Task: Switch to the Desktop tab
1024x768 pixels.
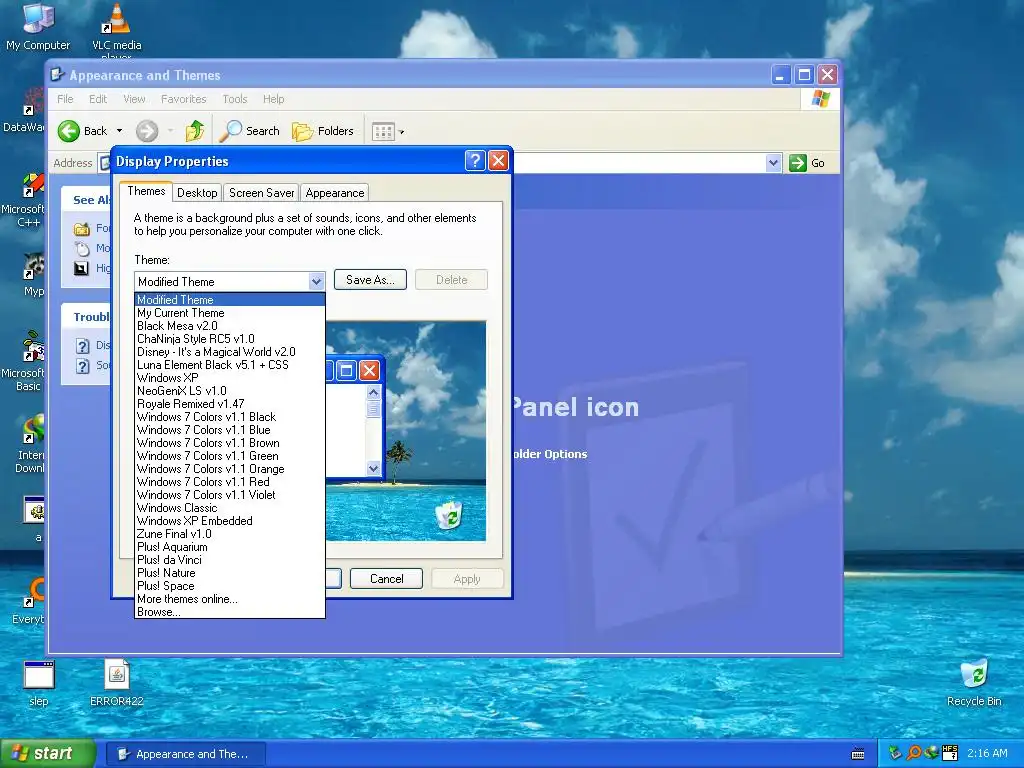Action: [197, 193]
